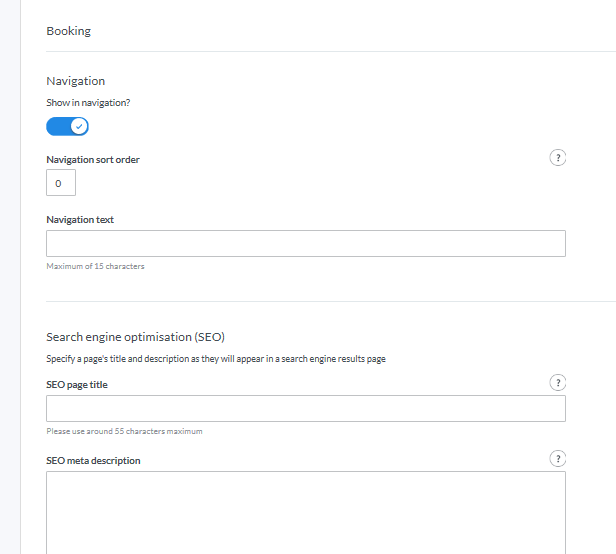Image resolution: width=616 pixels, height=554 pixels.
Task: Focus the SEO meta description text area
Action: click(x=305, y=510)
